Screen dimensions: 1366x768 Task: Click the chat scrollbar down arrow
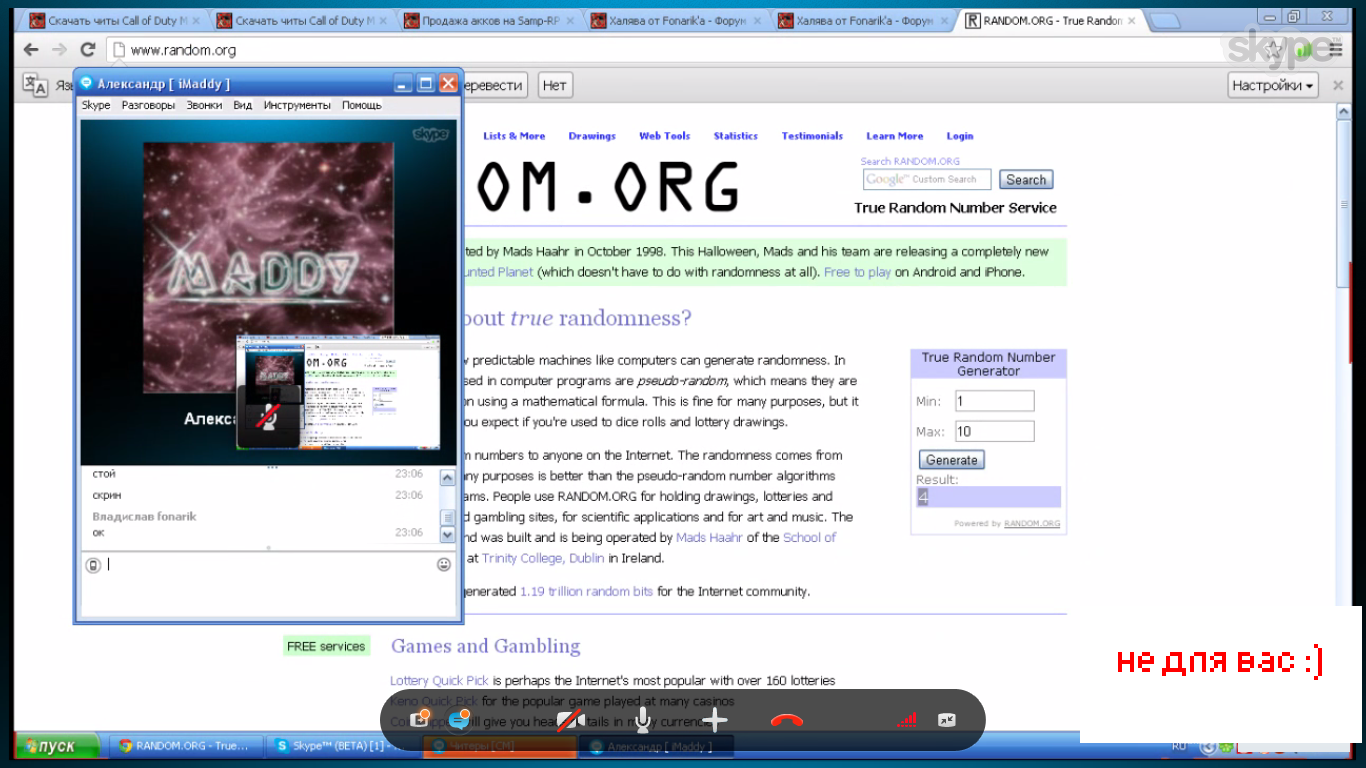[x=447, y=535]
